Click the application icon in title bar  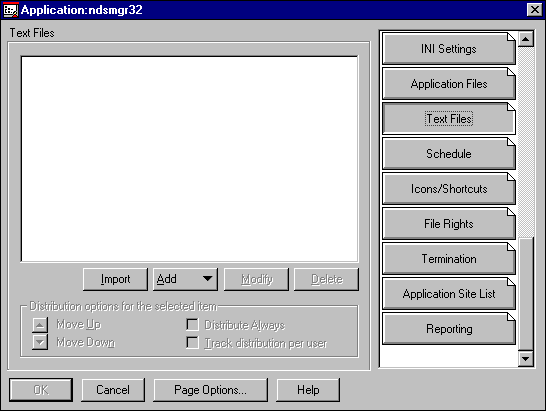coord(10,10)
